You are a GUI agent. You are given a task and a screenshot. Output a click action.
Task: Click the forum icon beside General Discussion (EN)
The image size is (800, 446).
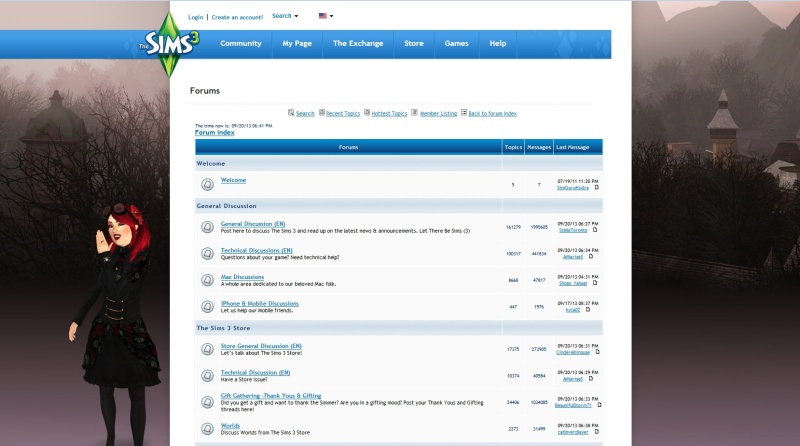[x=207, y=227]
